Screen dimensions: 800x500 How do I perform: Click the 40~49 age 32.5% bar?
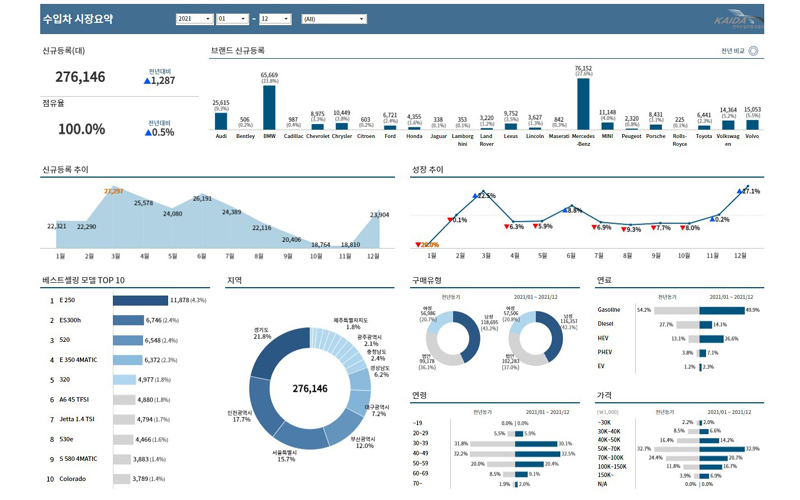[x=538, y=454]
